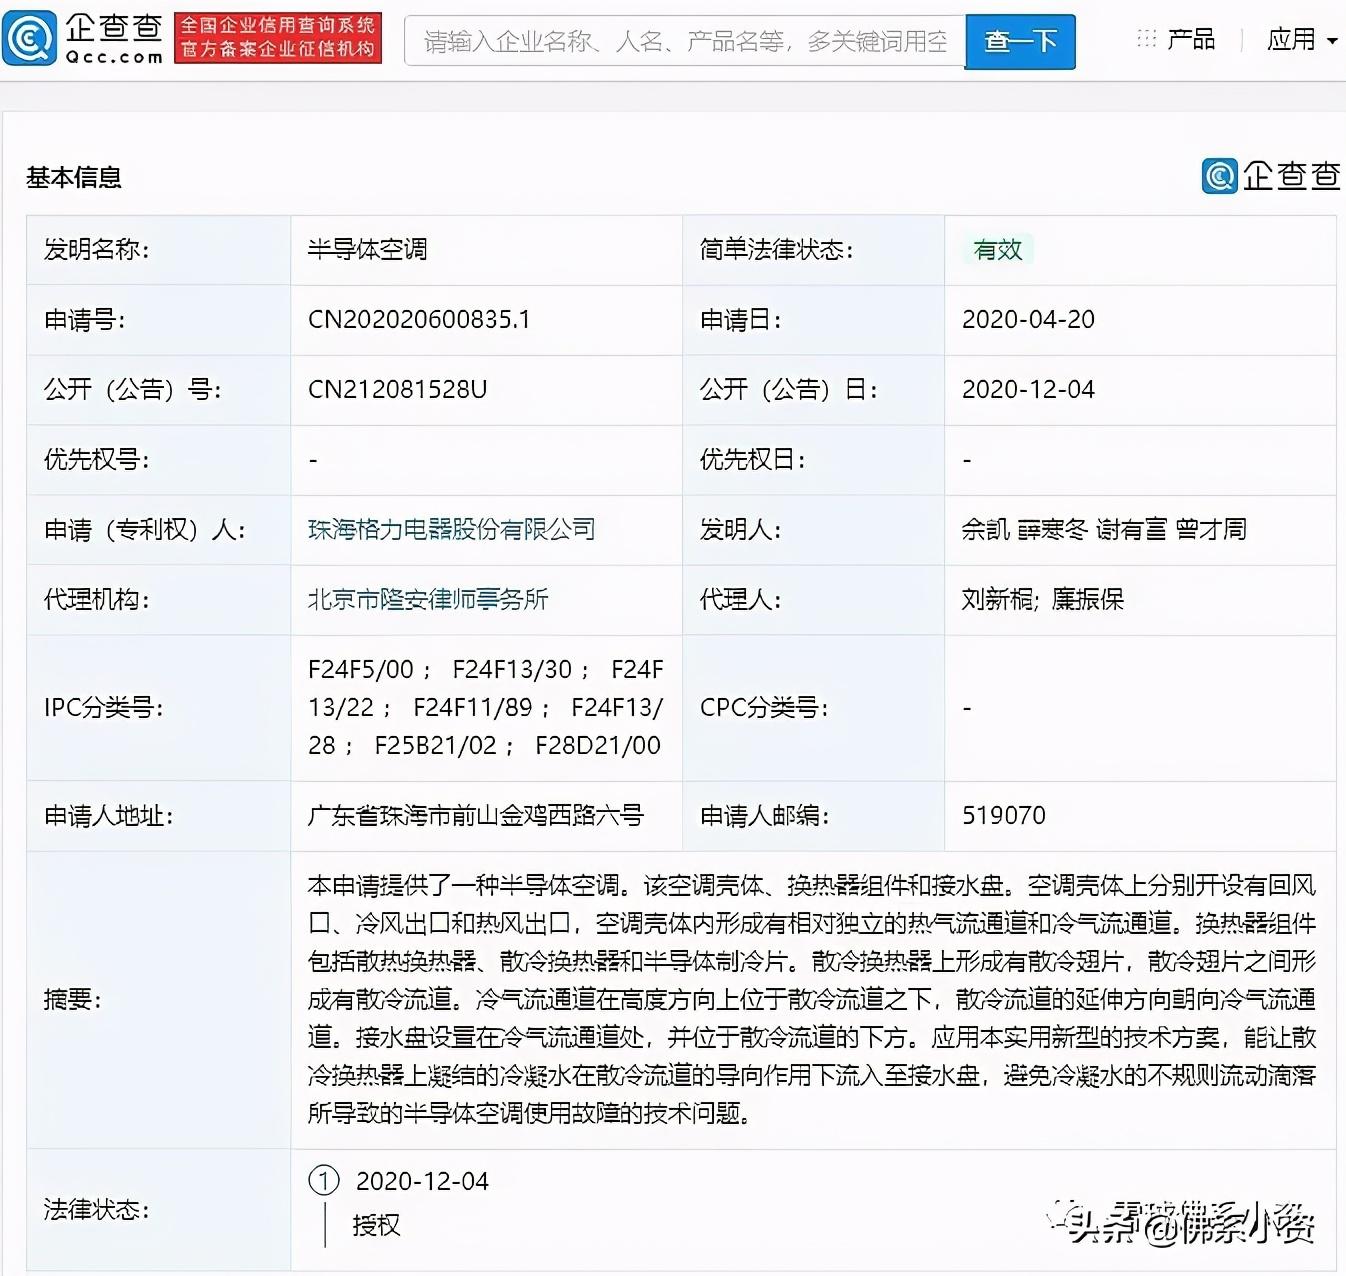Click the 申请号 label
Viewport: 1346px width, 1276px height.
(x=85, y=319)
